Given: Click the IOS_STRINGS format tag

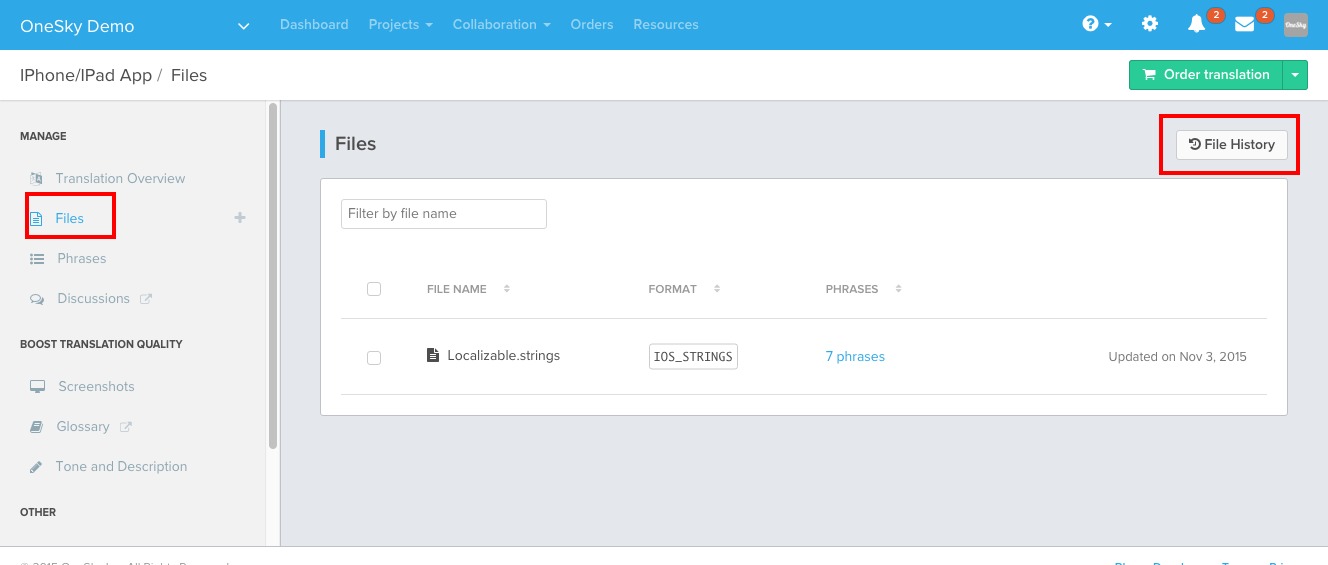Looking at the screenshot, I should (x=693, y=356).
